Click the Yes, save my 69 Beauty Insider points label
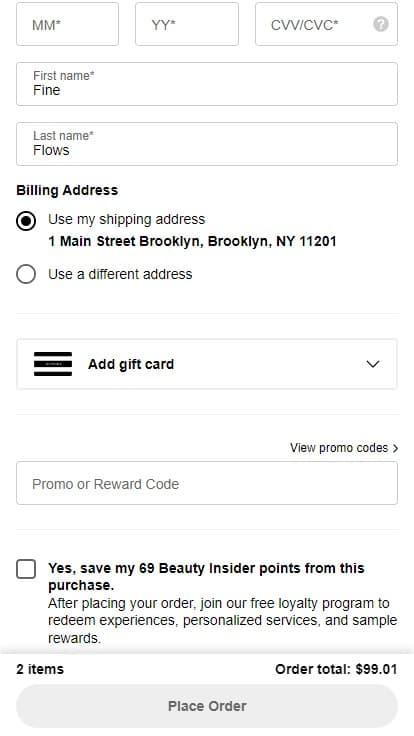Image resolution: width=414 pixels, height=736 pixels. 206,576
